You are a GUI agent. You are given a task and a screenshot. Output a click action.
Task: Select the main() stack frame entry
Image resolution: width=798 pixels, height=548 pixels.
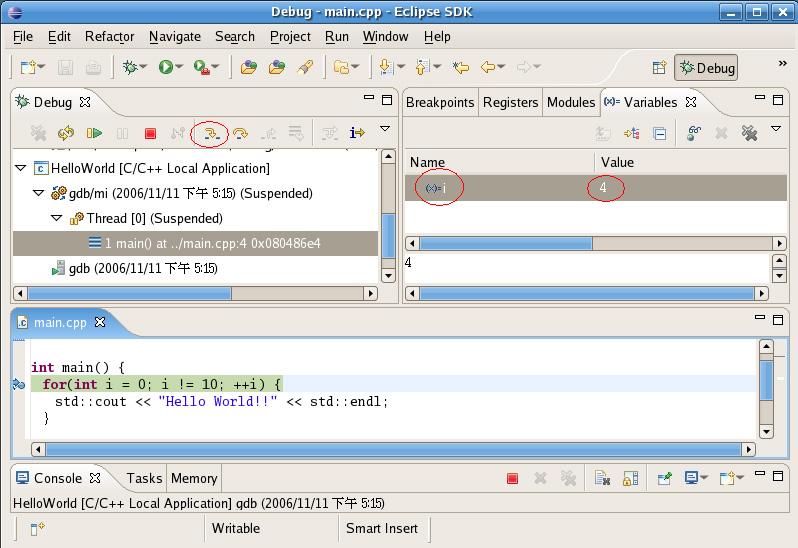(x=212, y=243)
